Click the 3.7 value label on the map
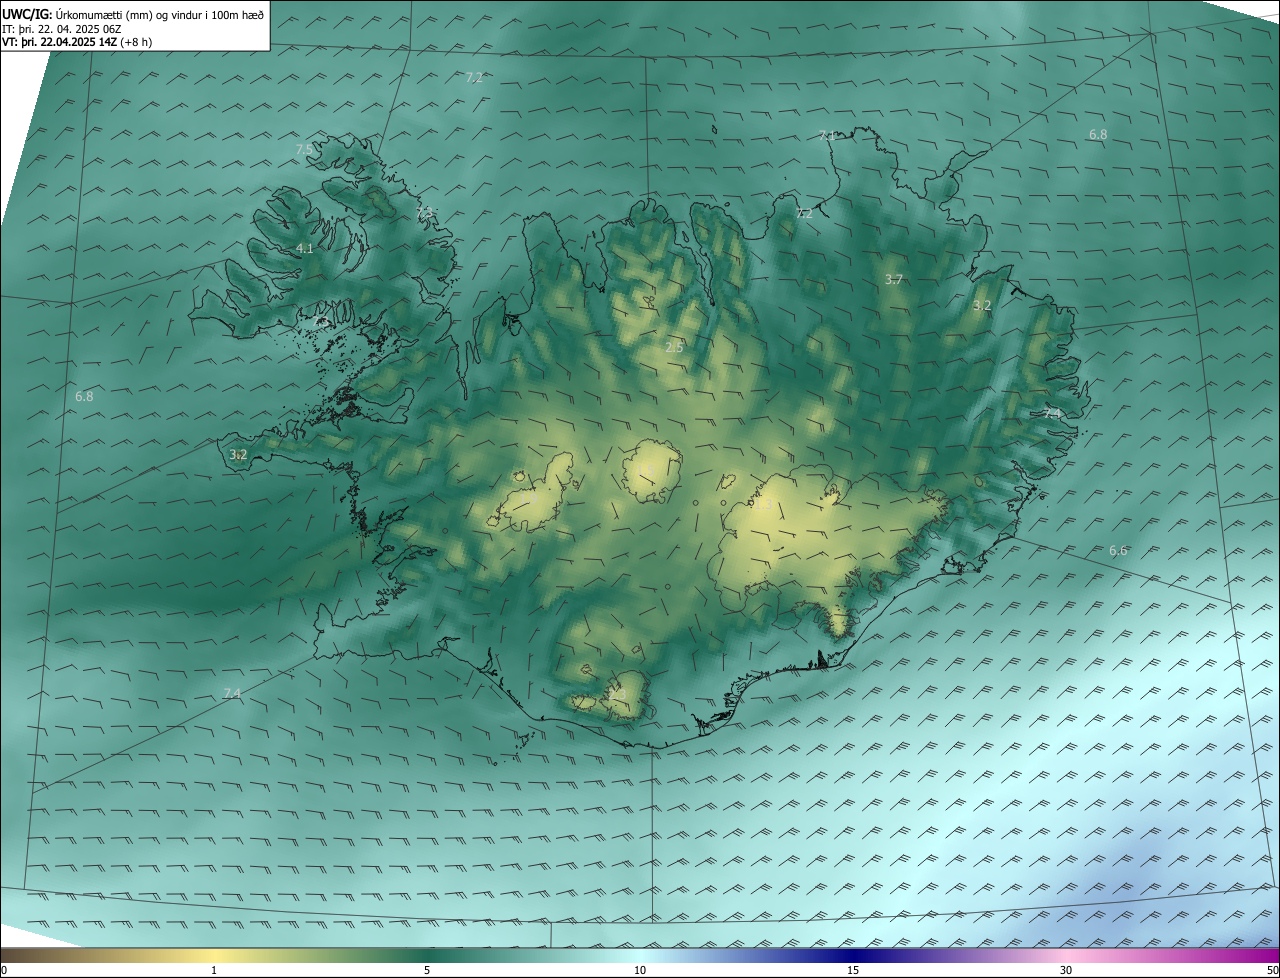 point(894,280)
